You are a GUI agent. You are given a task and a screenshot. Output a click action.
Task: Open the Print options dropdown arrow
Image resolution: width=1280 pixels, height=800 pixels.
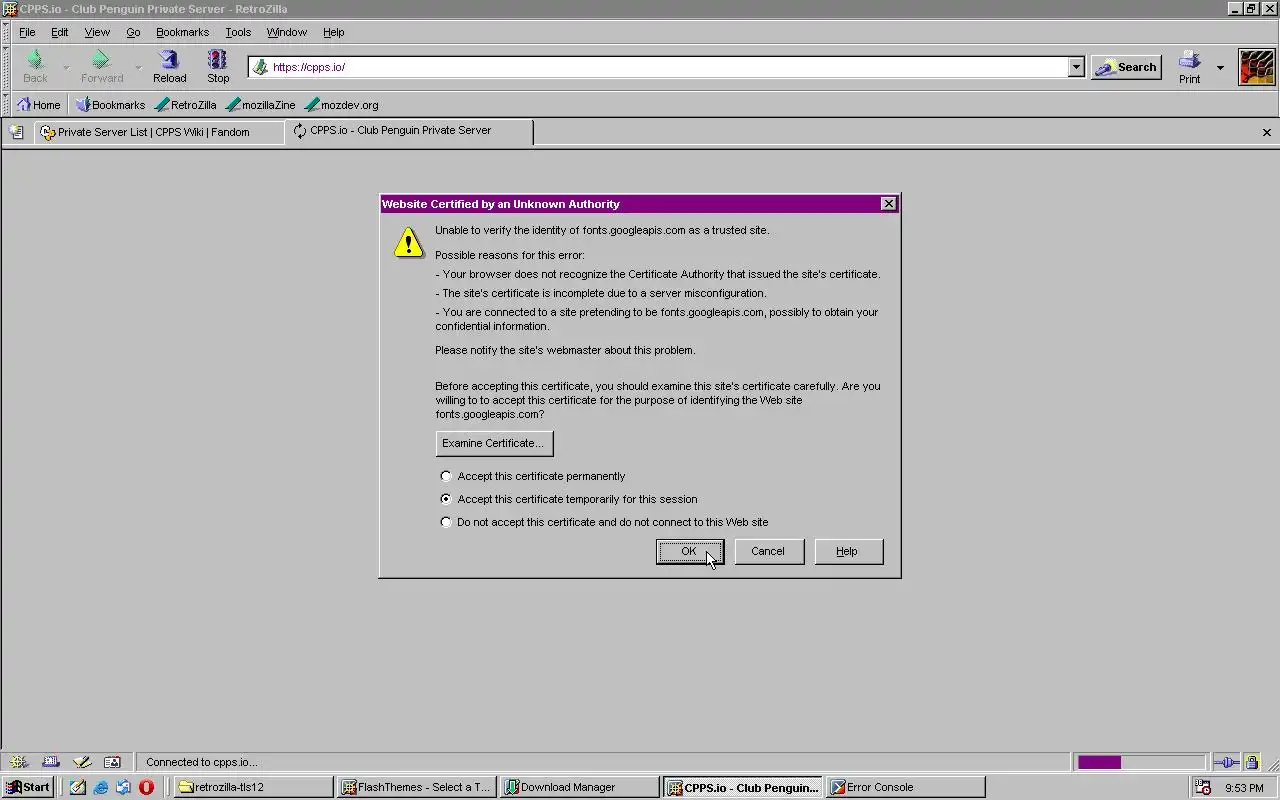click(1220, 67)
